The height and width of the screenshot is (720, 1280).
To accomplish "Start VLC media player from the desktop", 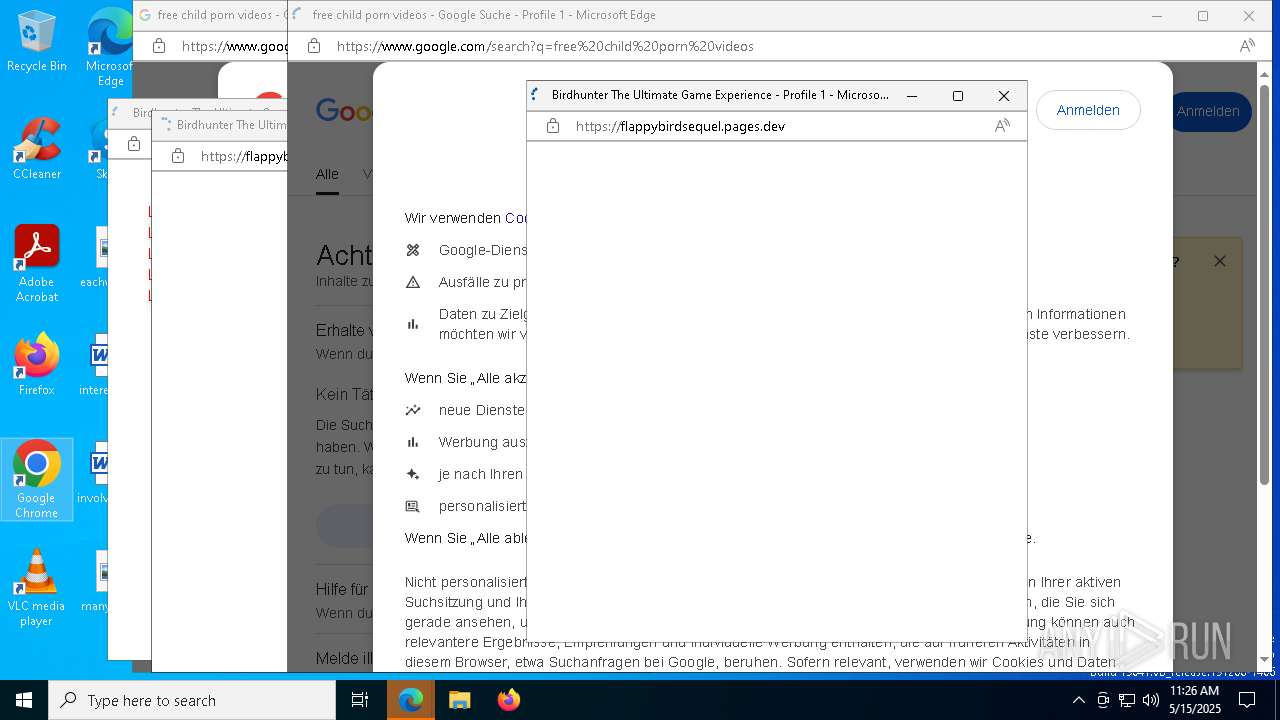I will click(37, 587).
